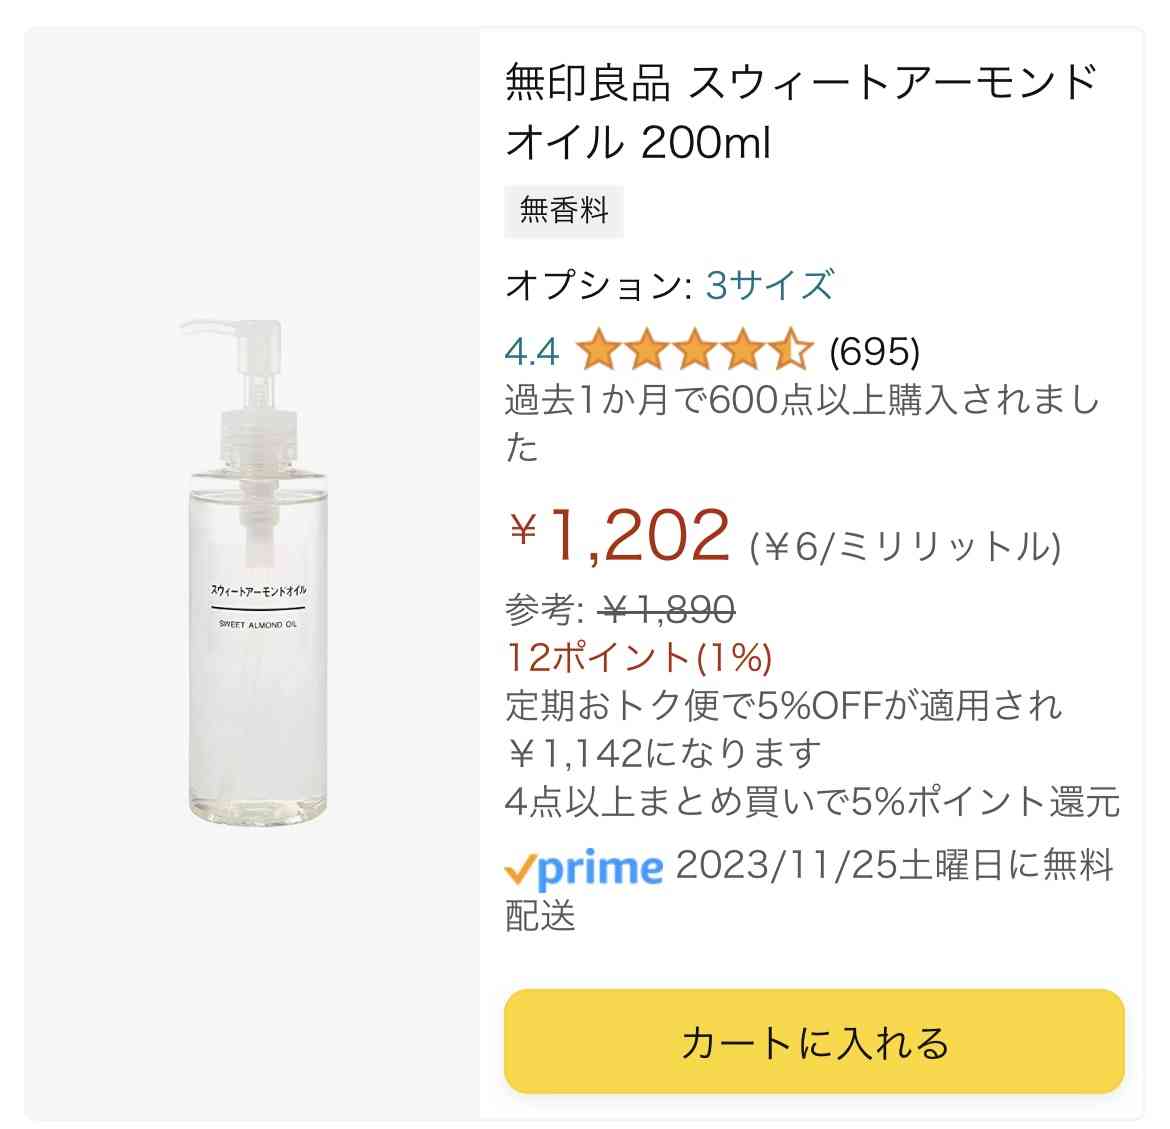1170x1129 pixels.
Task: Click the ￥1,202 price
Action: [x=619, y=534]
